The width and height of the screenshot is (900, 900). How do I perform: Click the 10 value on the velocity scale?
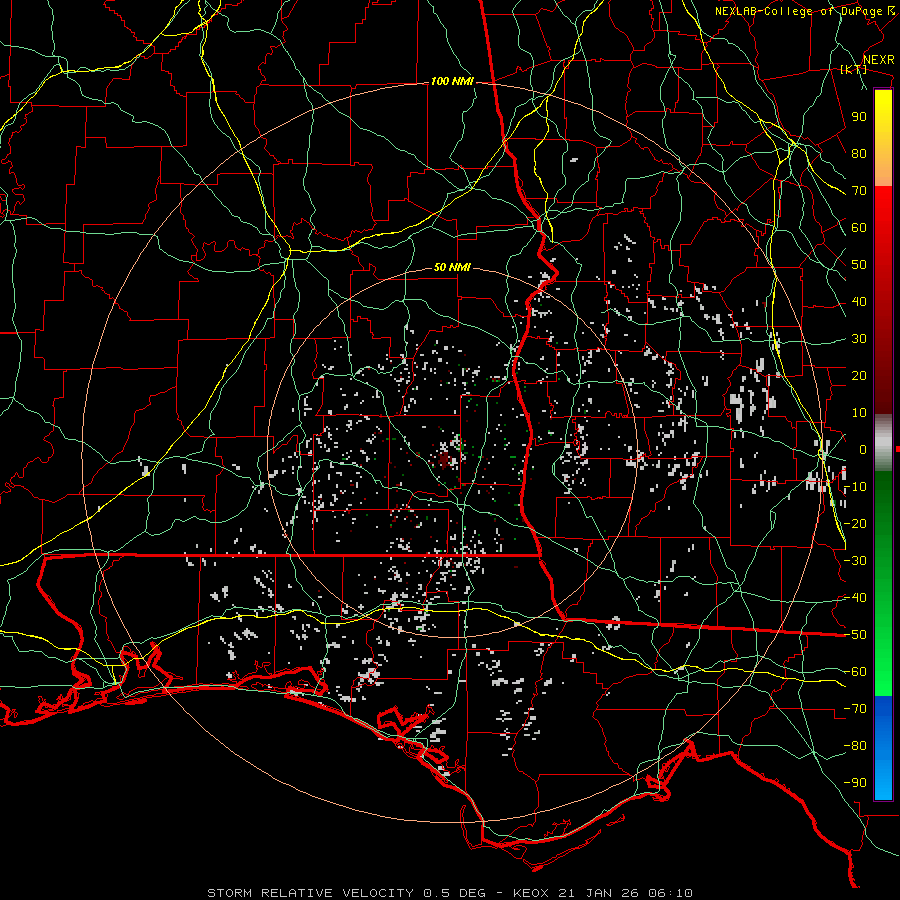point(859,413)
